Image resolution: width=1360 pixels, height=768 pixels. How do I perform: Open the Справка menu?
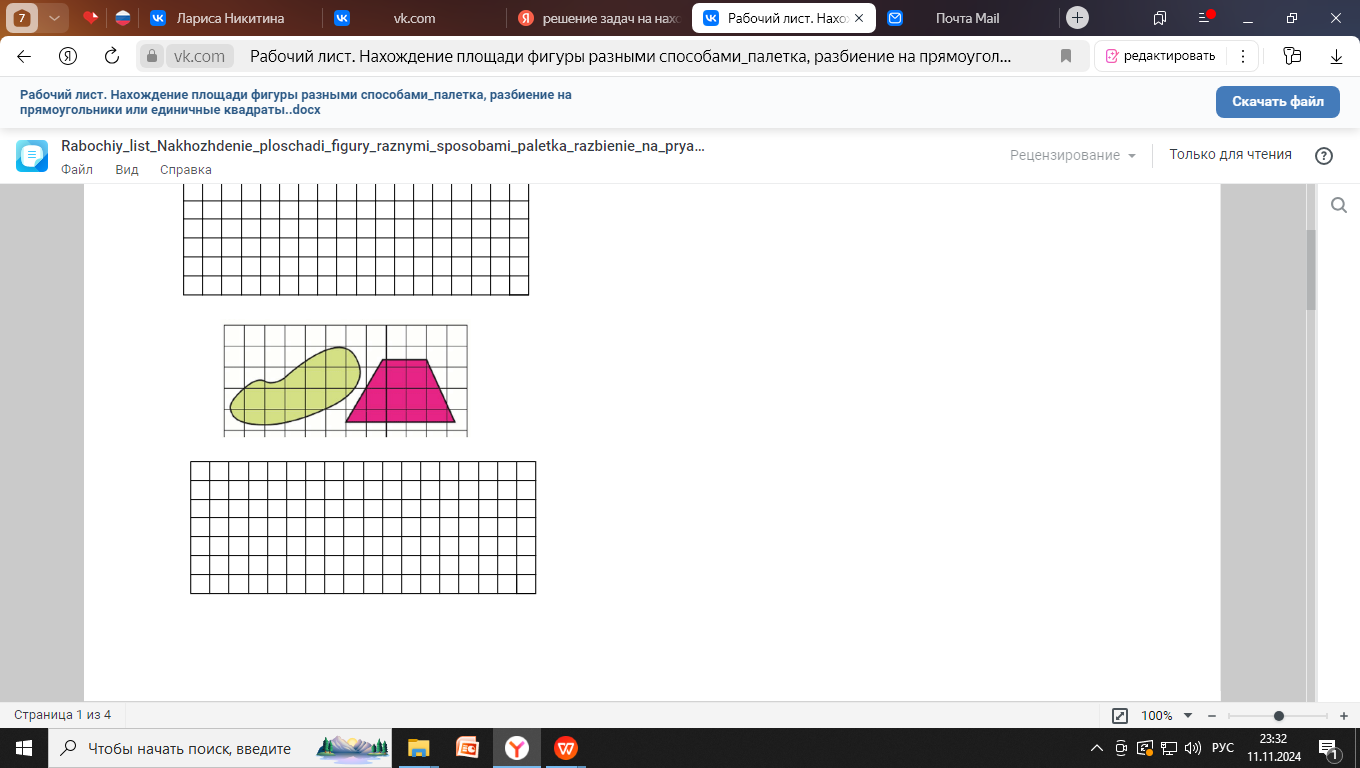click(186, 170)
